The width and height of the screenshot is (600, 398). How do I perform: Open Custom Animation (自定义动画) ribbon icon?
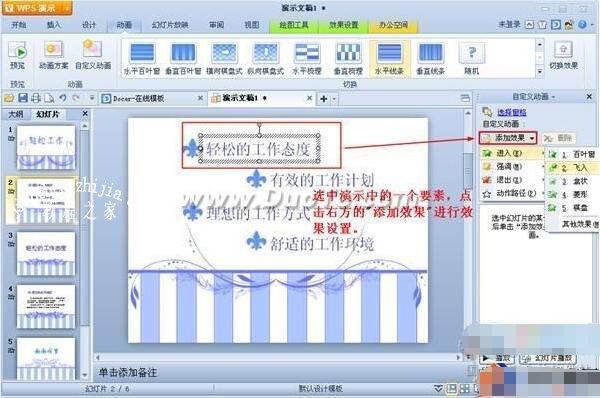pyautogui.click(x=92, y=49)
